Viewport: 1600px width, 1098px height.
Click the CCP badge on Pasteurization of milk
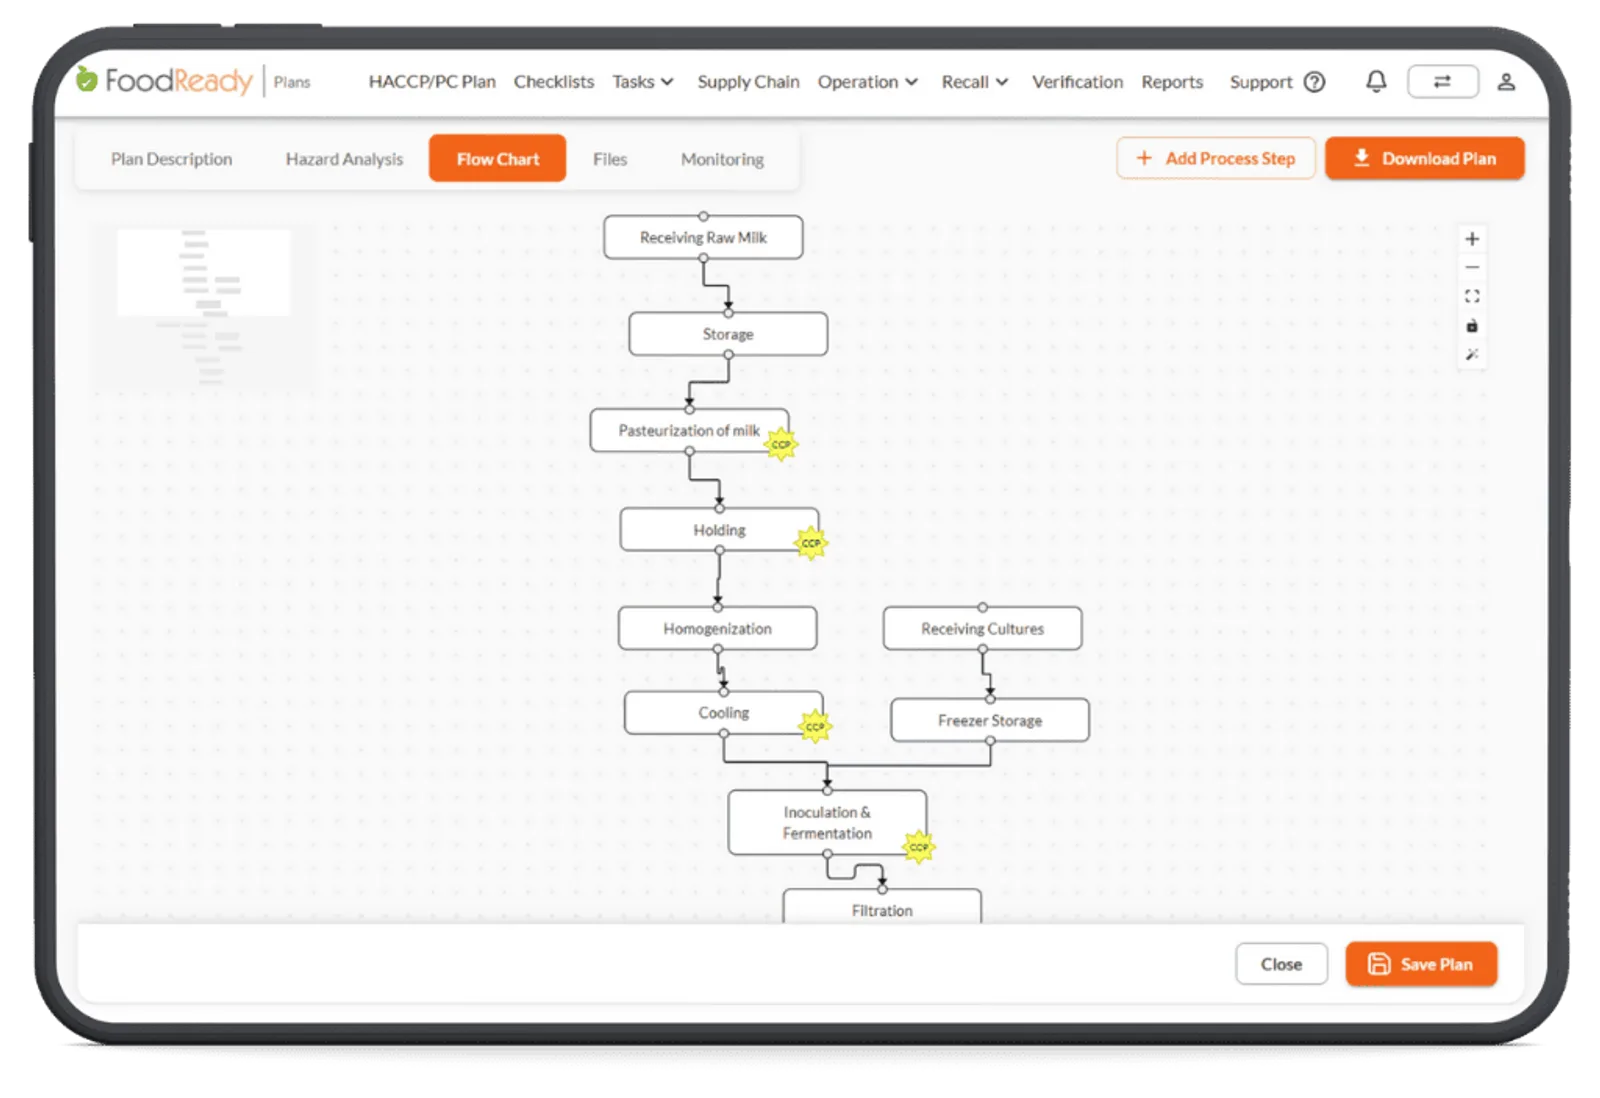[x=781, y=444]
